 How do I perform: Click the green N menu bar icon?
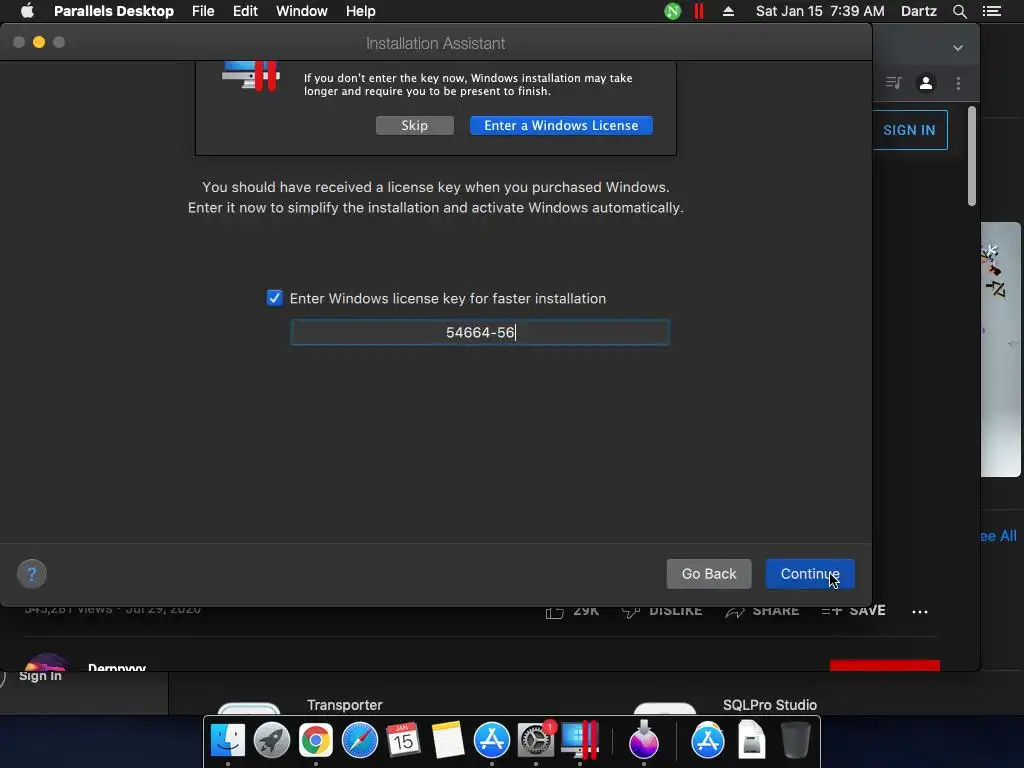[x=672, y=11]
